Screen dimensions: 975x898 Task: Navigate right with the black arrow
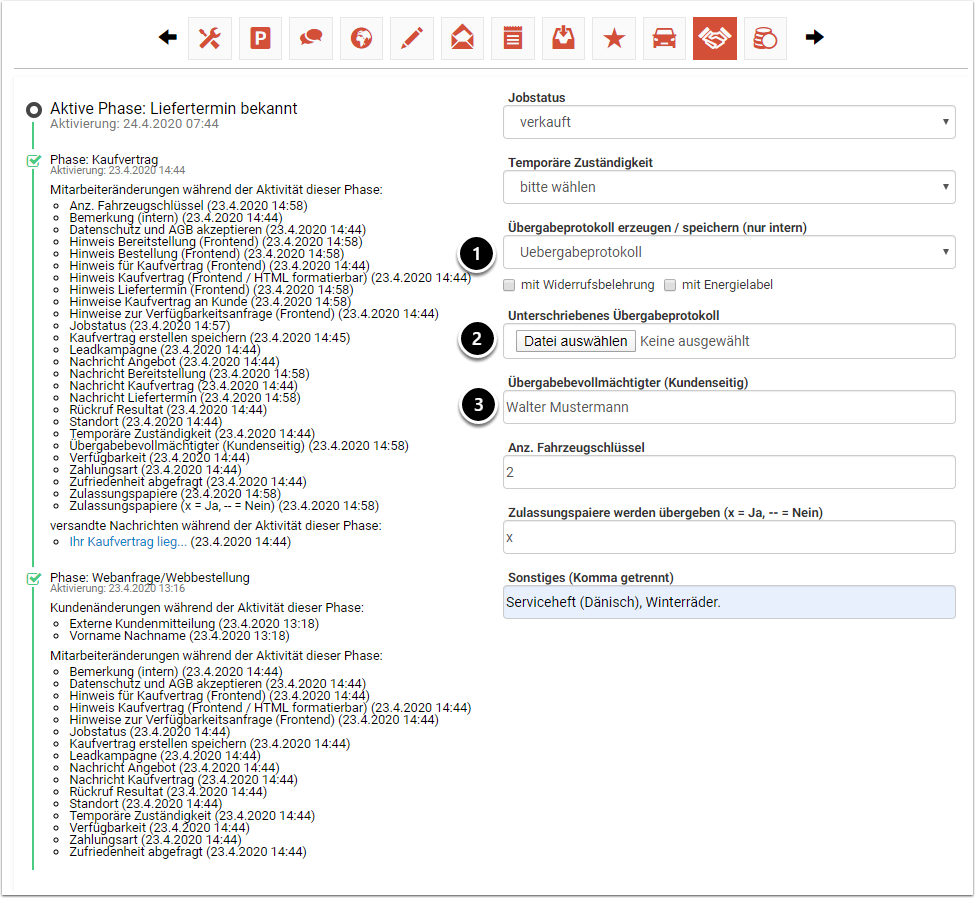pos(815,38)
